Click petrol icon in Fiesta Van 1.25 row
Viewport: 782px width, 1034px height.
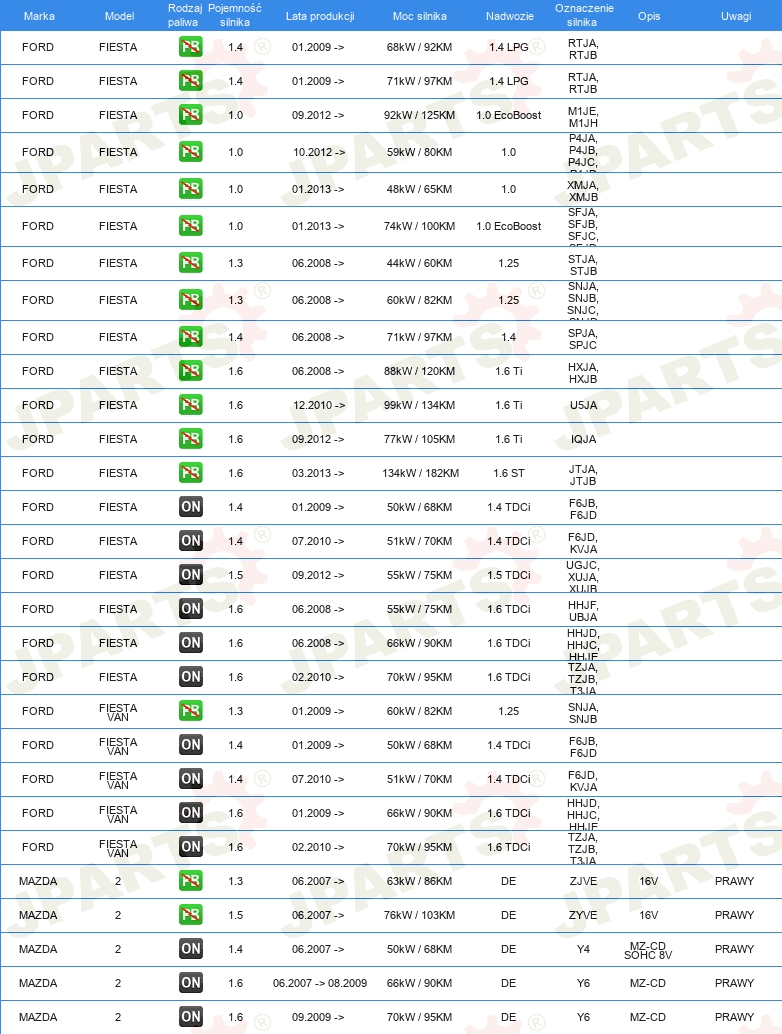[x=191, y=711]
